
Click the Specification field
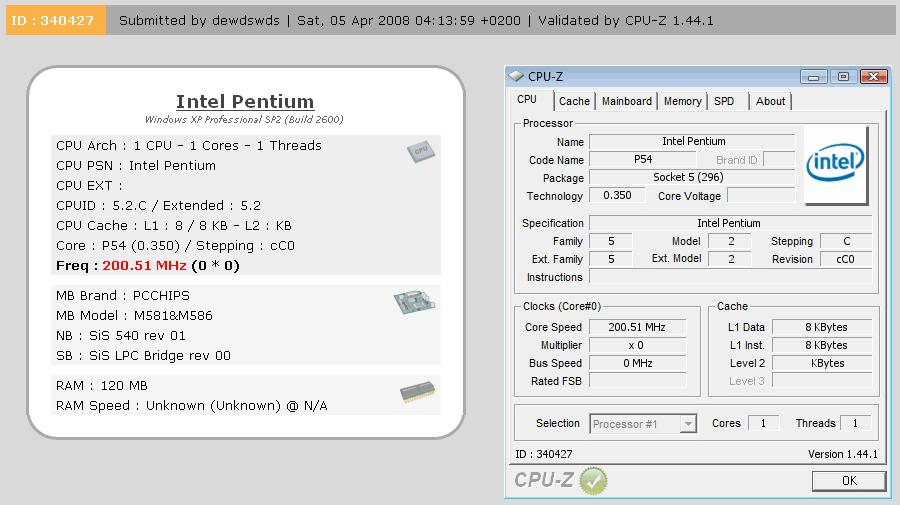coord(731,223)
